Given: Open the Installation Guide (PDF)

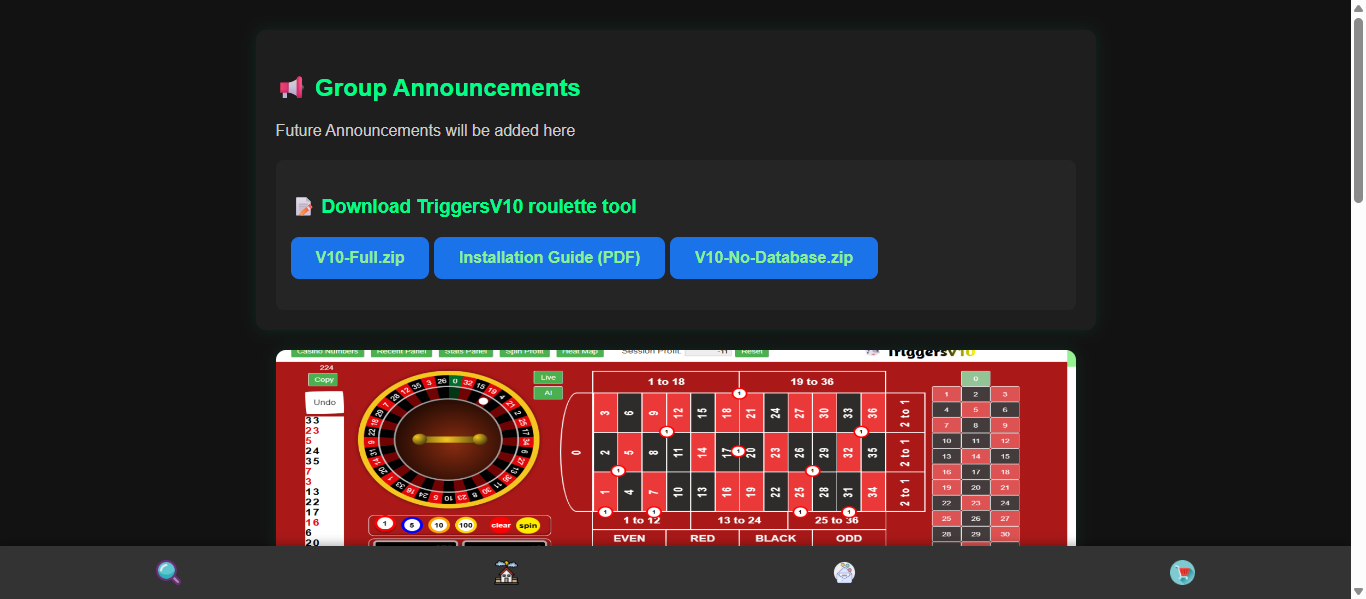Looking at the screenshot, I should click(x=549, y=258).
